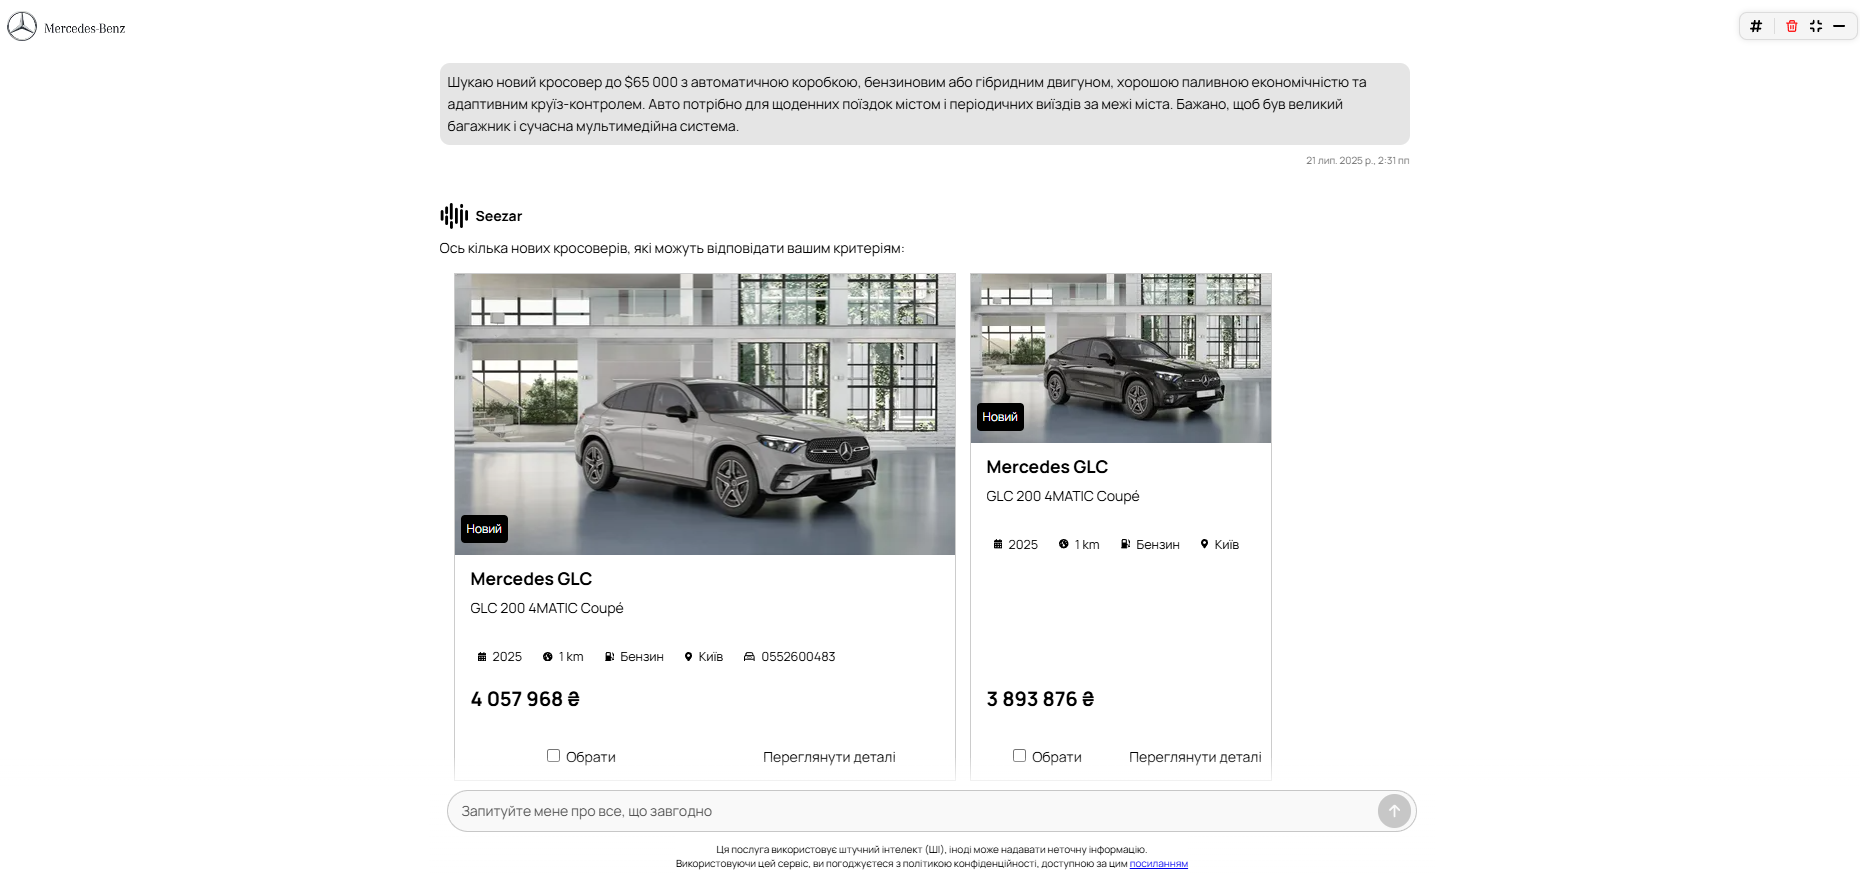Viewport: 1860px width, 874px height.
Task: Click Mercedes GLC title on first card
Action: click(531, 579)
